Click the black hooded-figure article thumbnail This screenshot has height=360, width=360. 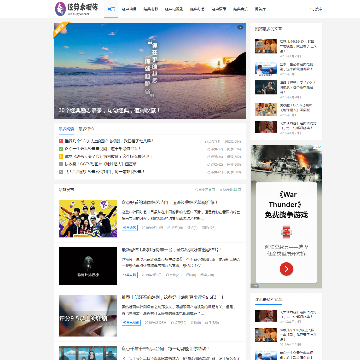[x=88, y=266]
